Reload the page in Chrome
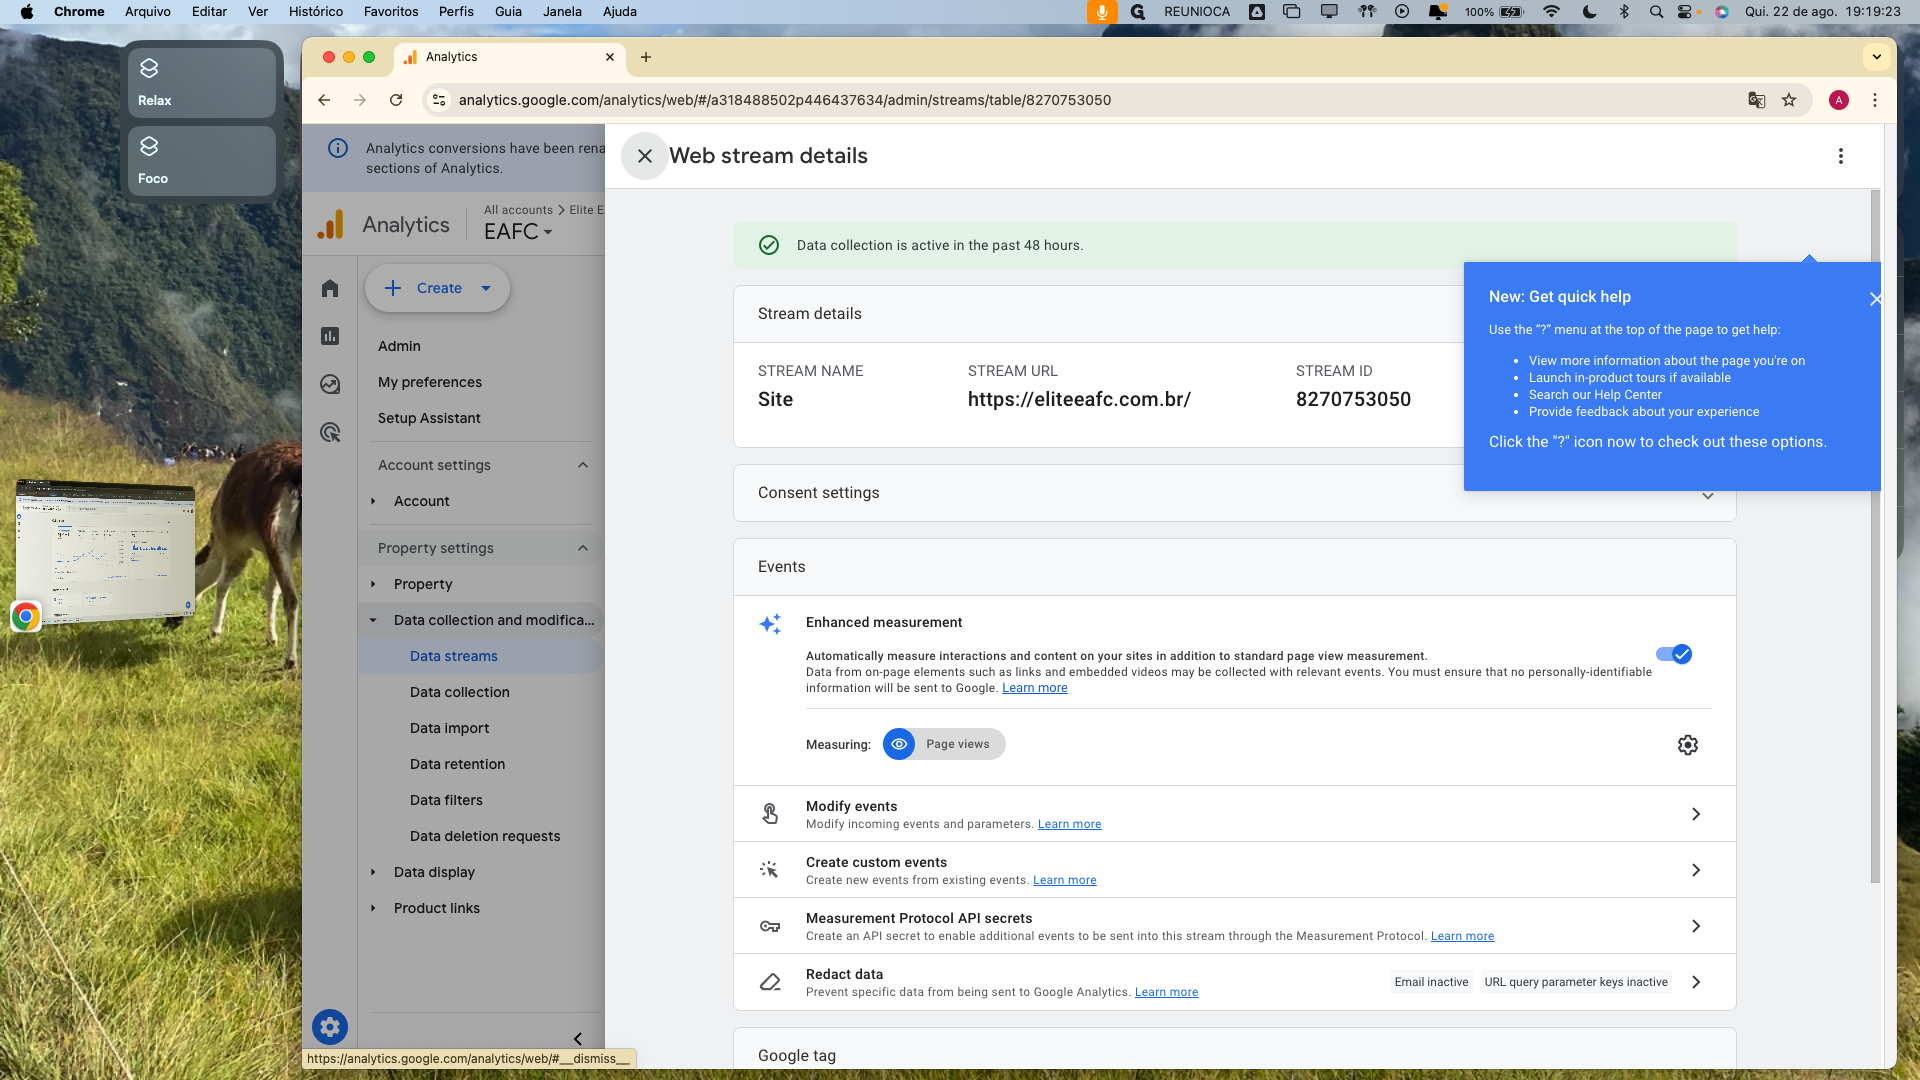This screenshot has height=1080, width=1920. 396,100
